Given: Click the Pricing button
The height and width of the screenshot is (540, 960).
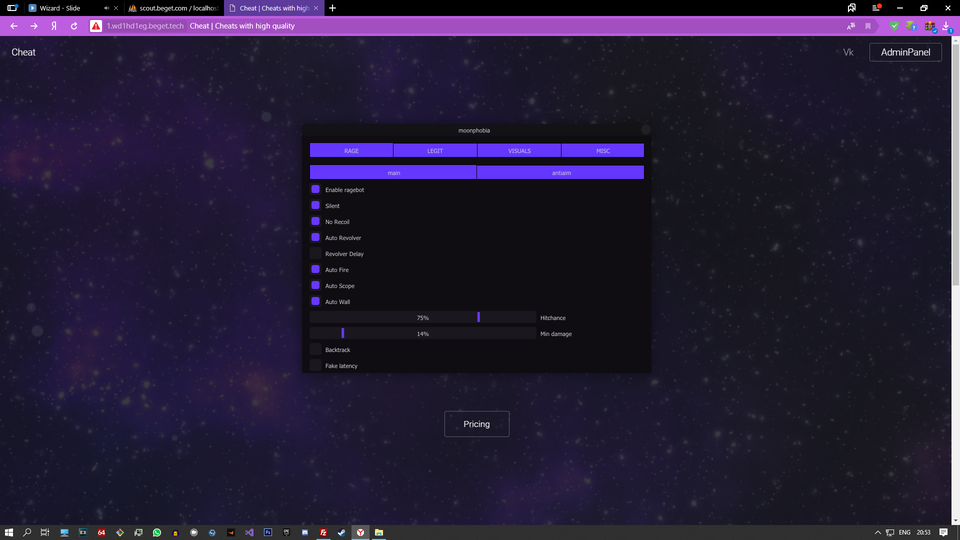Looking at the screenshot, I should pos(477,424).
